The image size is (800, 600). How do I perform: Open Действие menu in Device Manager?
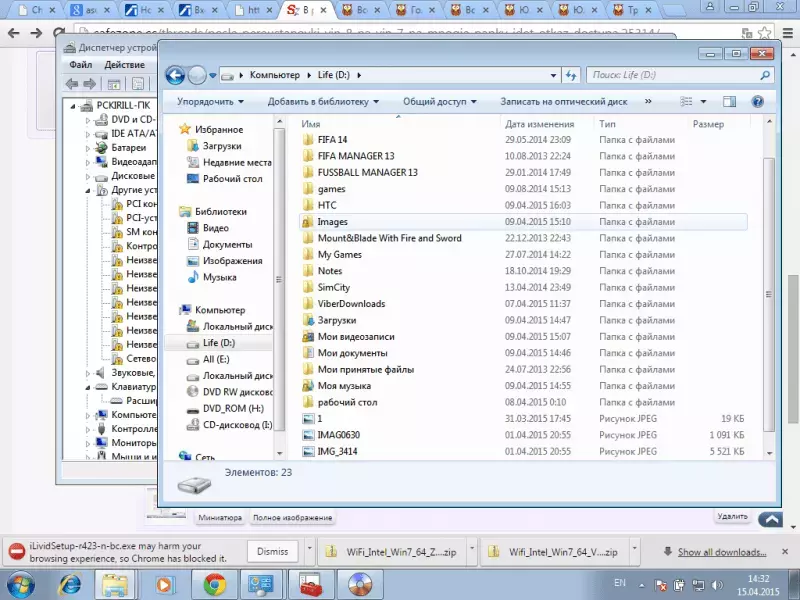(x=124, y=65)
